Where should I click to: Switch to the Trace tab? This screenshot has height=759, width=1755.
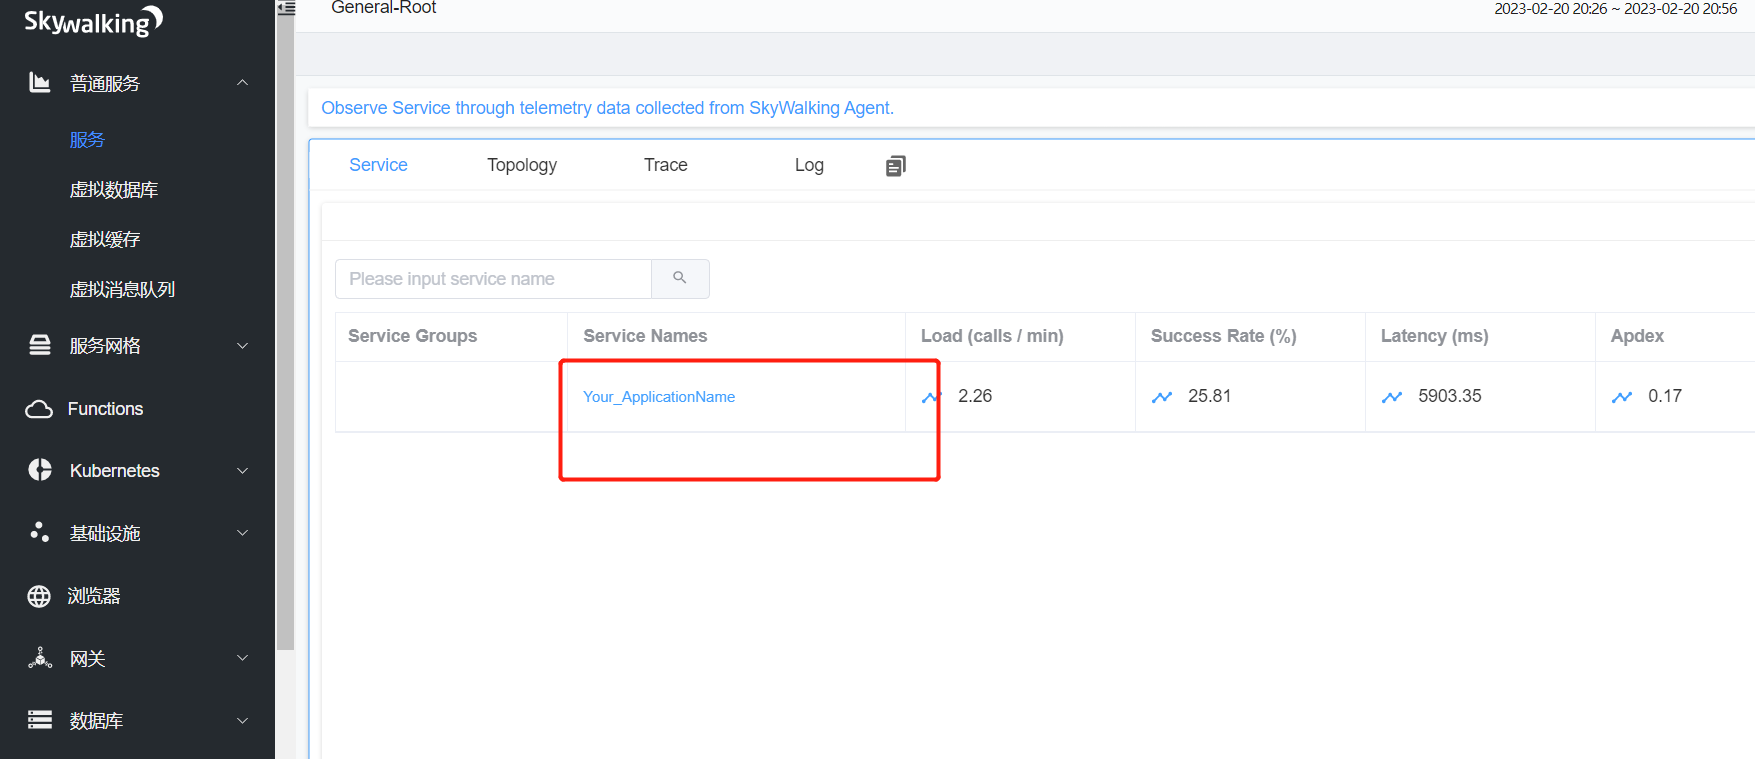tap(665, 165)
